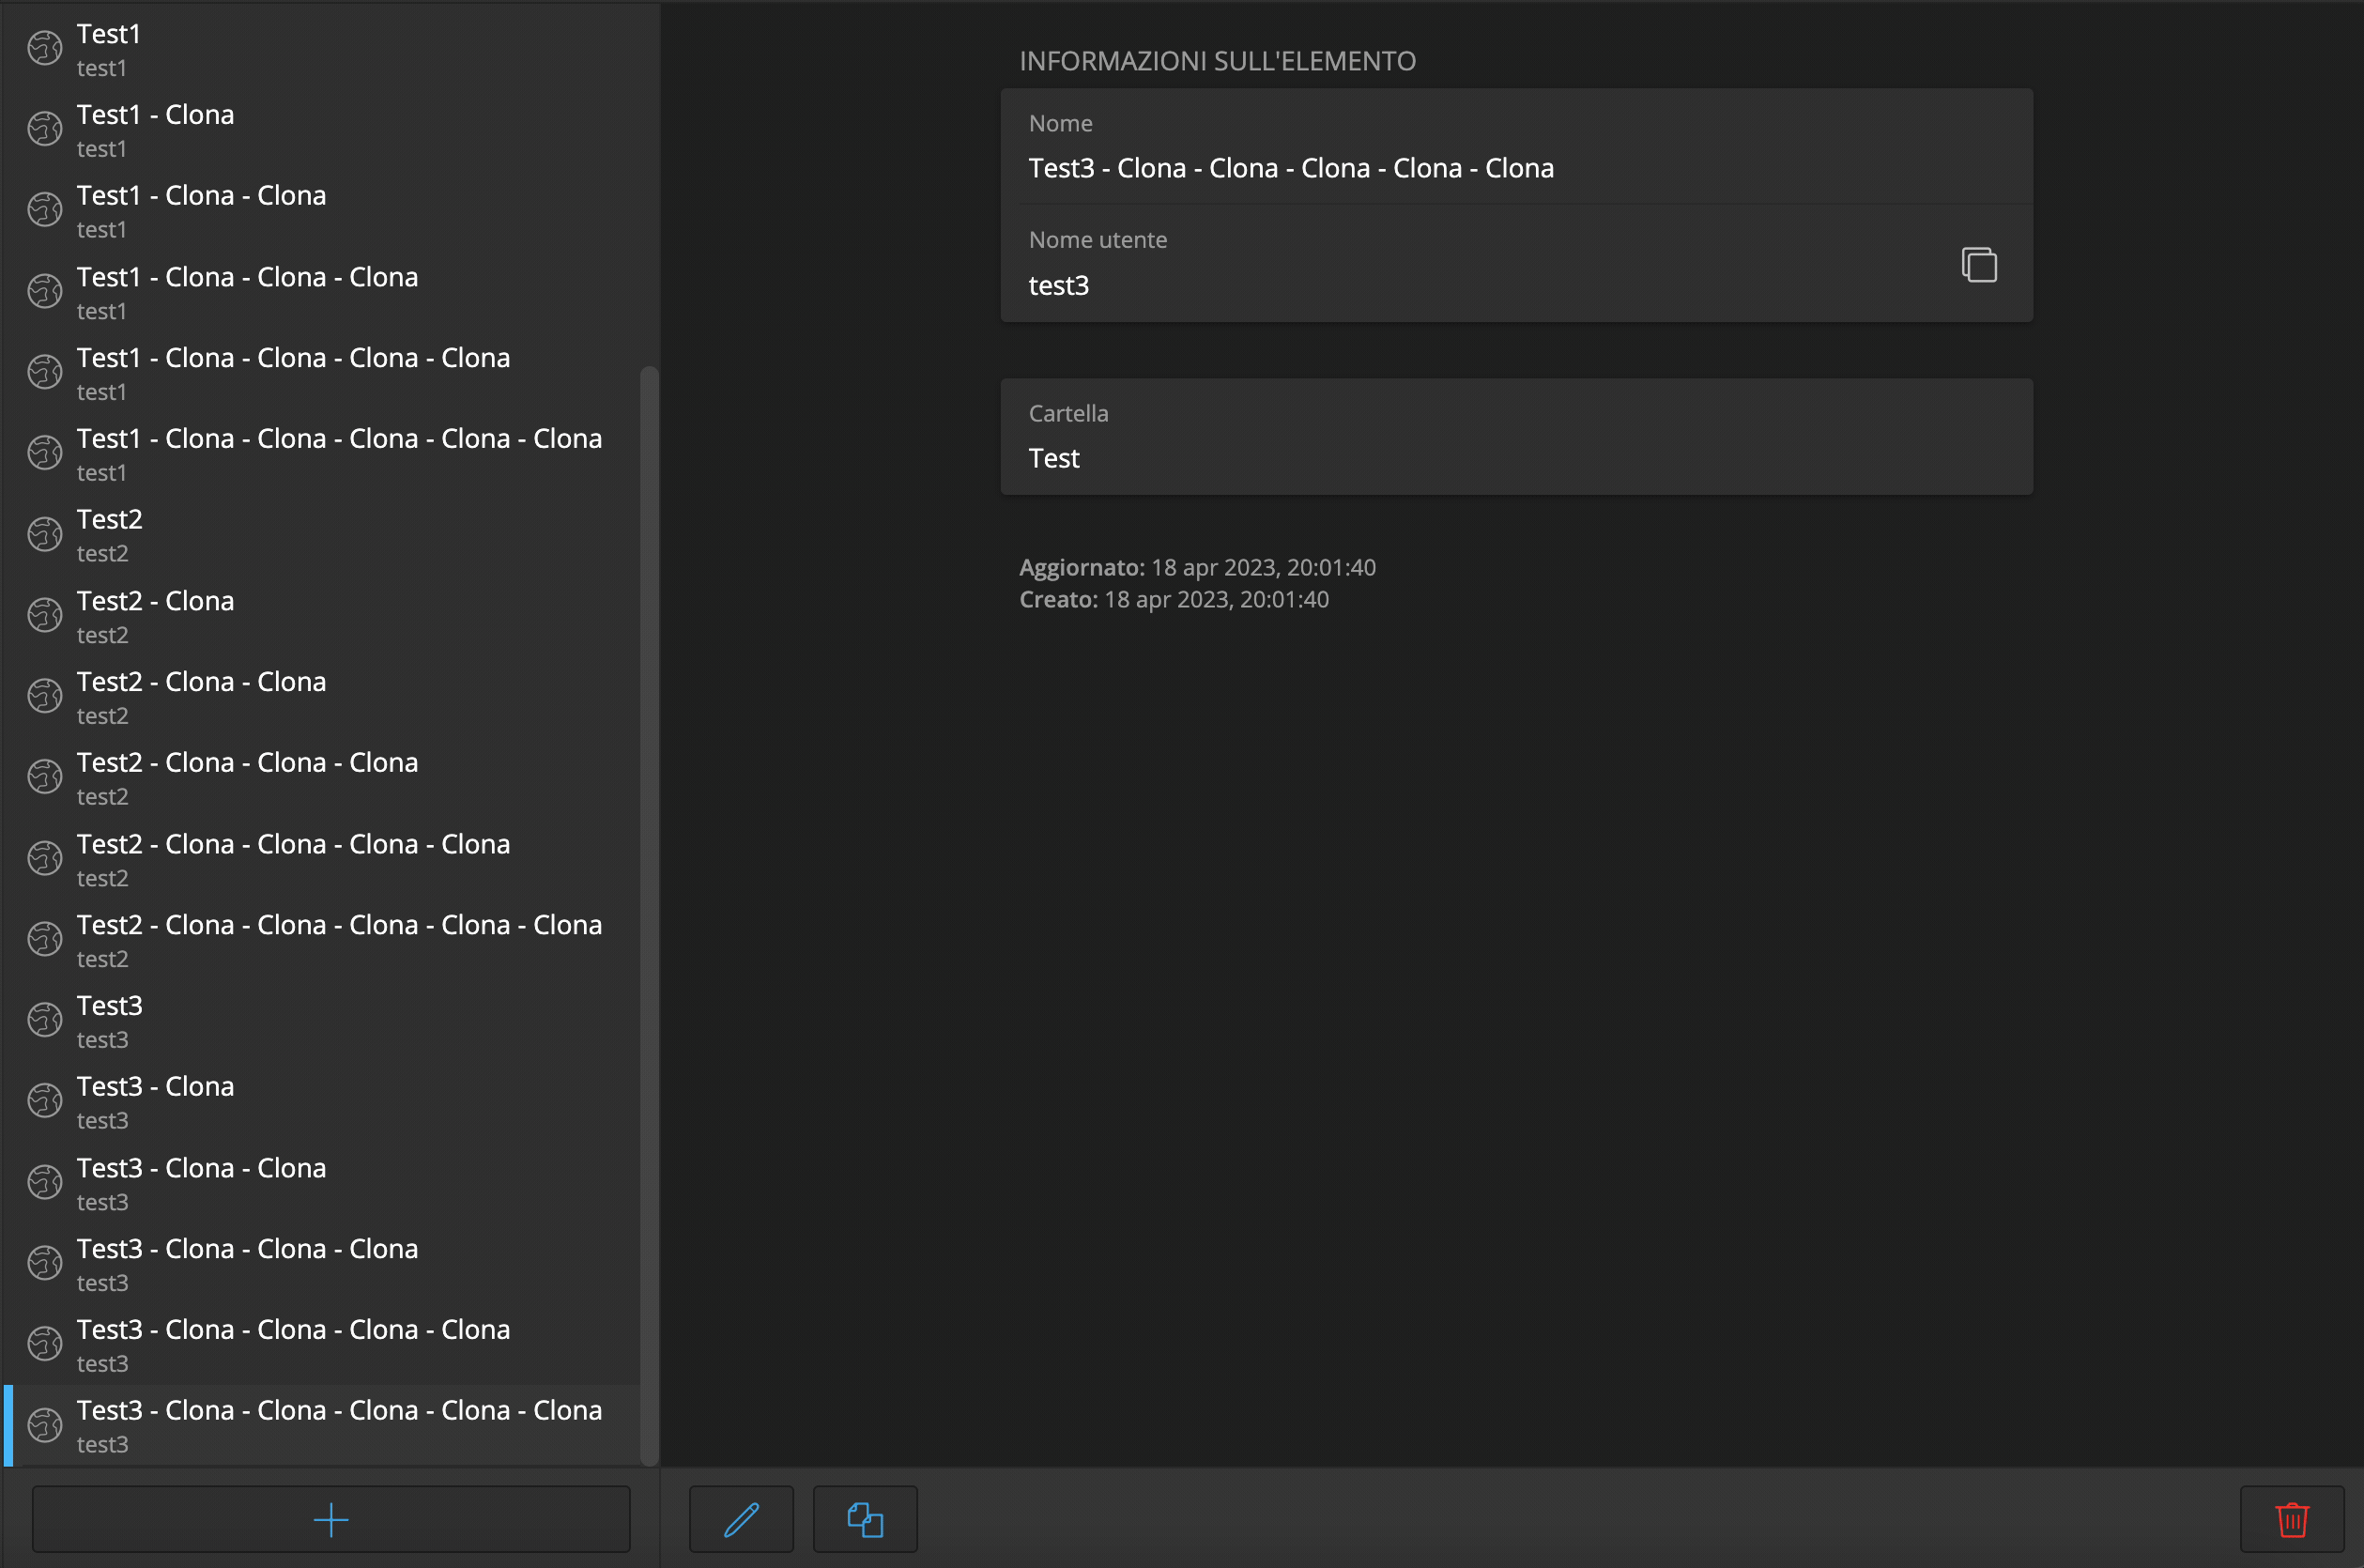Select the Test1 entry in the list
Viewport: 2364px width, 1568px height.
click(300, 48)
